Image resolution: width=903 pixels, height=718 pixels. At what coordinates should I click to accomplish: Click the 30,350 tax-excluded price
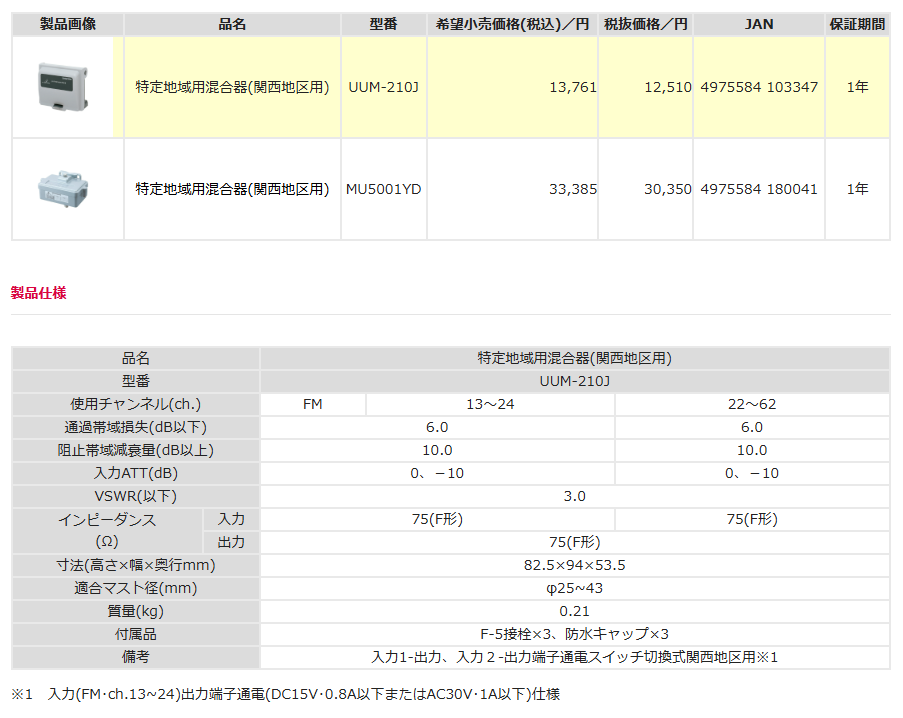pos(667,189)
